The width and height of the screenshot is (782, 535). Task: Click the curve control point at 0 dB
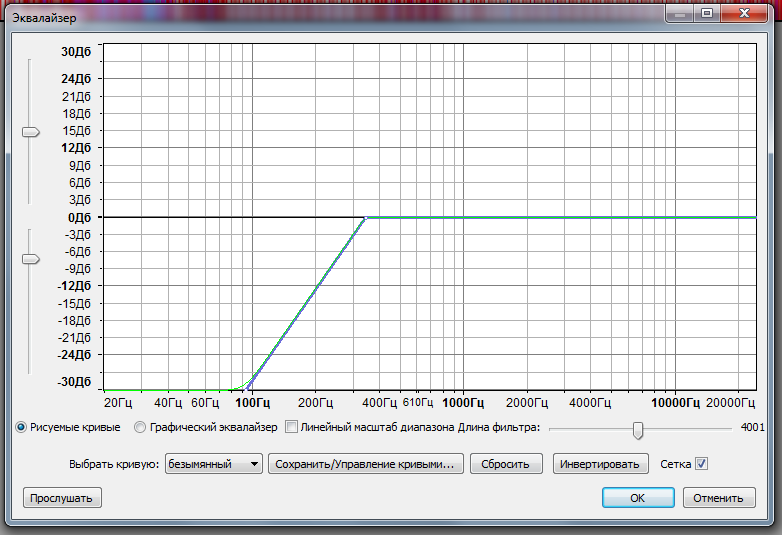click(366, 218)
